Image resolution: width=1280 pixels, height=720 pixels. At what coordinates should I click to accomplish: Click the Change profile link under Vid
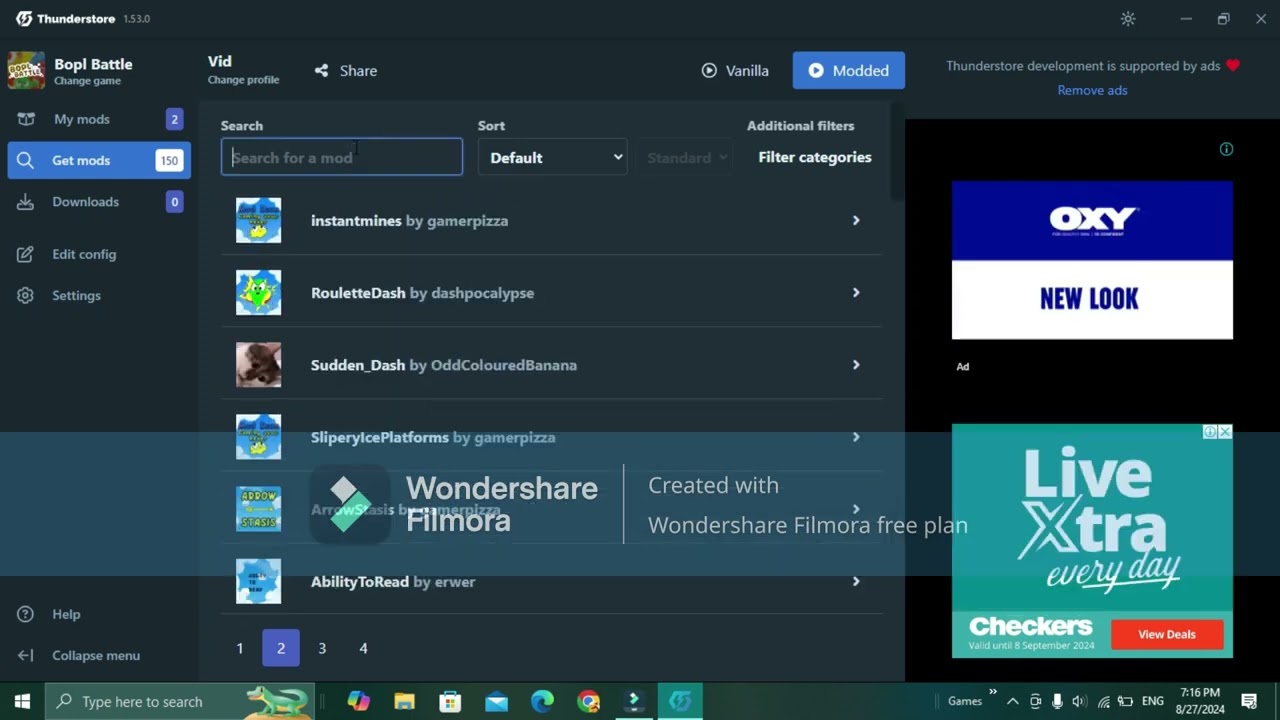point(243,81)
